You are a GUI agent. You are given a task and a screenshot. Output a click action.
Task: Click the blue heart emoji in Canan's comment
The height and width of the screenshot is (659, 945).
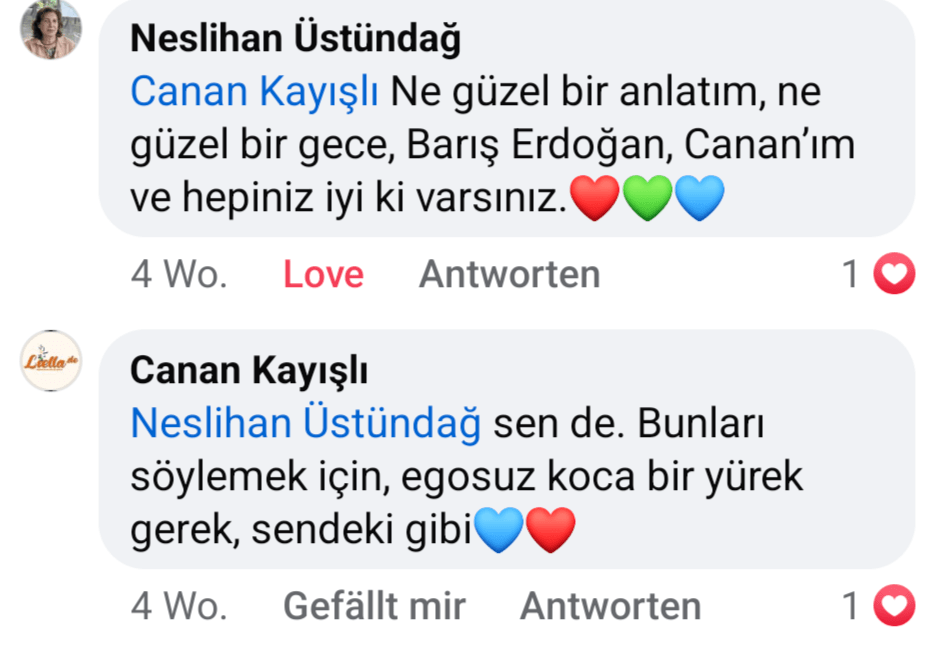499,530
